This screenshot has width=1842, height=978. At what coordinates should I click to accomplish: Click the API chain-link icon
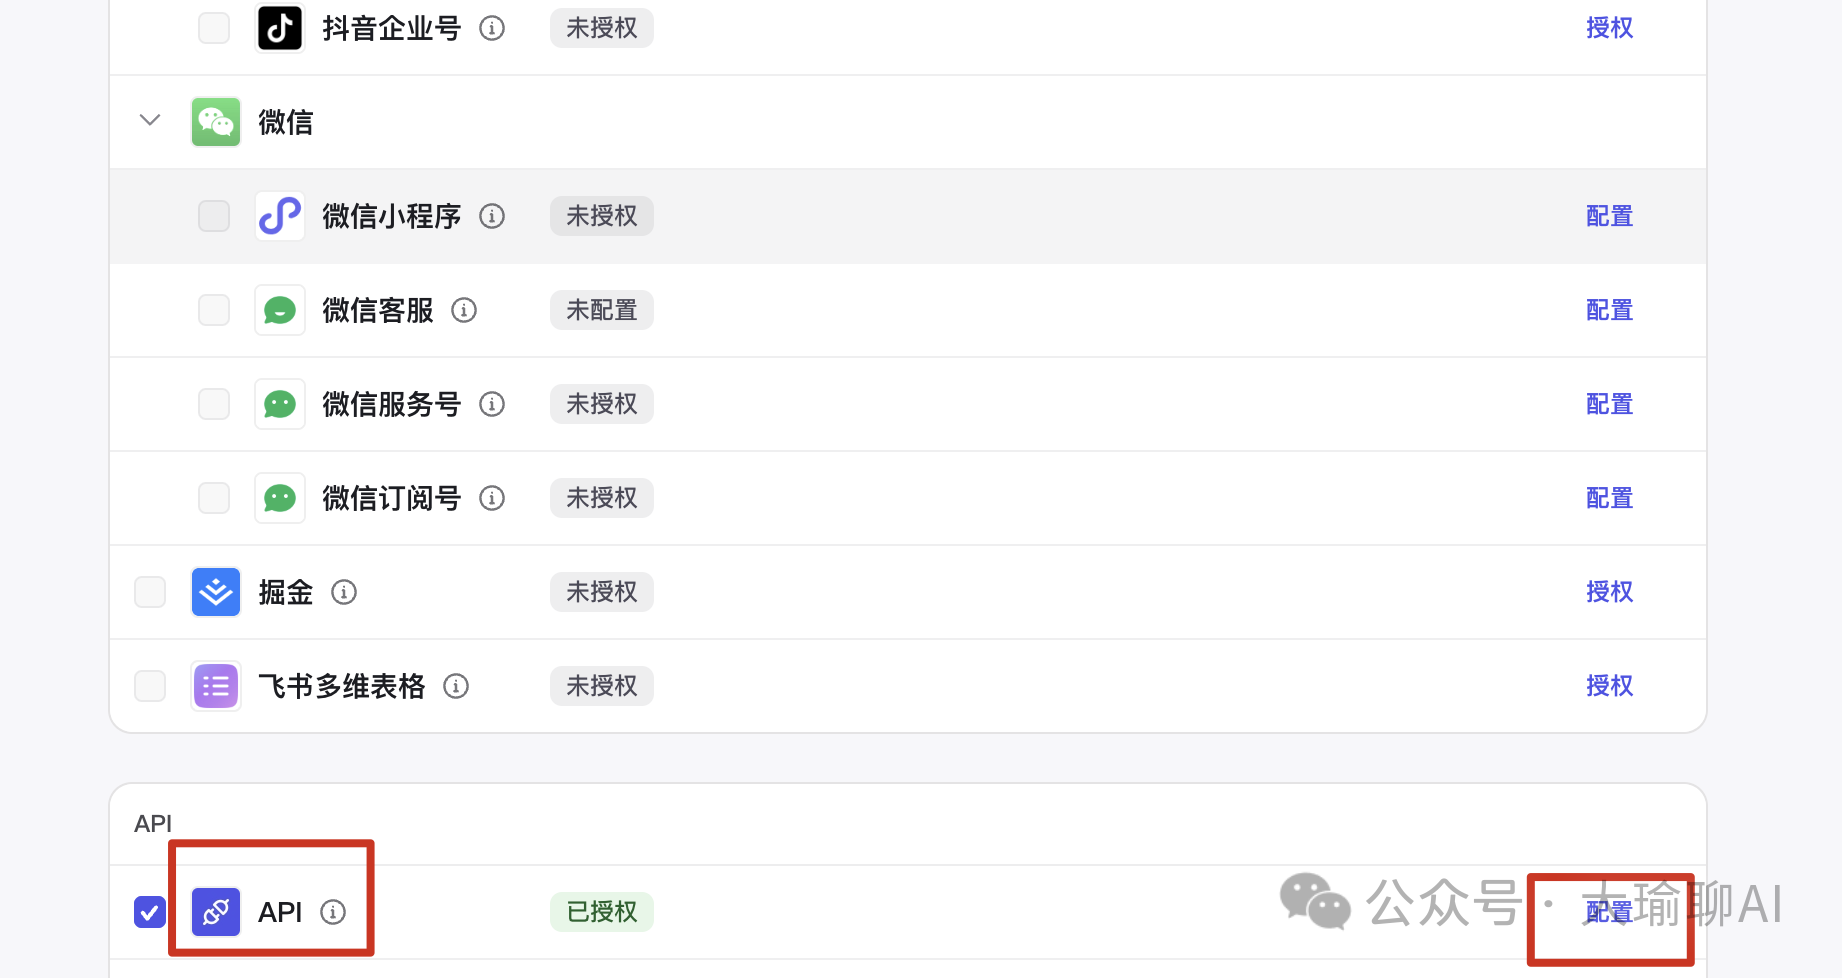[x=215, y=911]
